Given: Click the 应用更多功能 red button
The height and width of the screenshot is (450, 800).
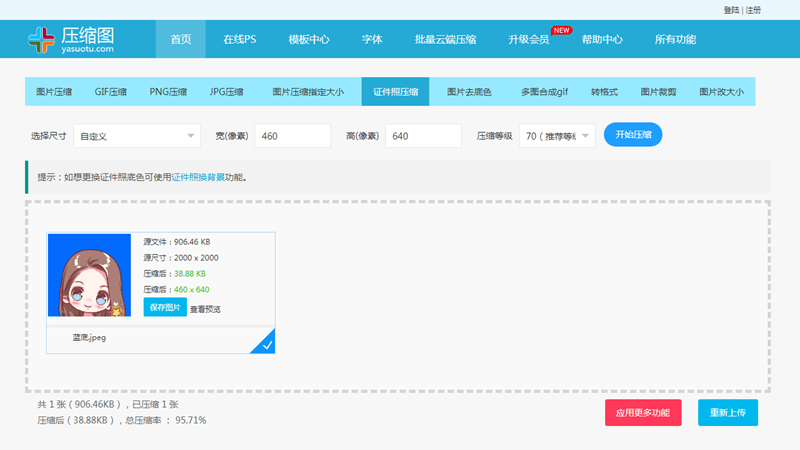Looking at the screenshot, I should click(x=643, y=413).
